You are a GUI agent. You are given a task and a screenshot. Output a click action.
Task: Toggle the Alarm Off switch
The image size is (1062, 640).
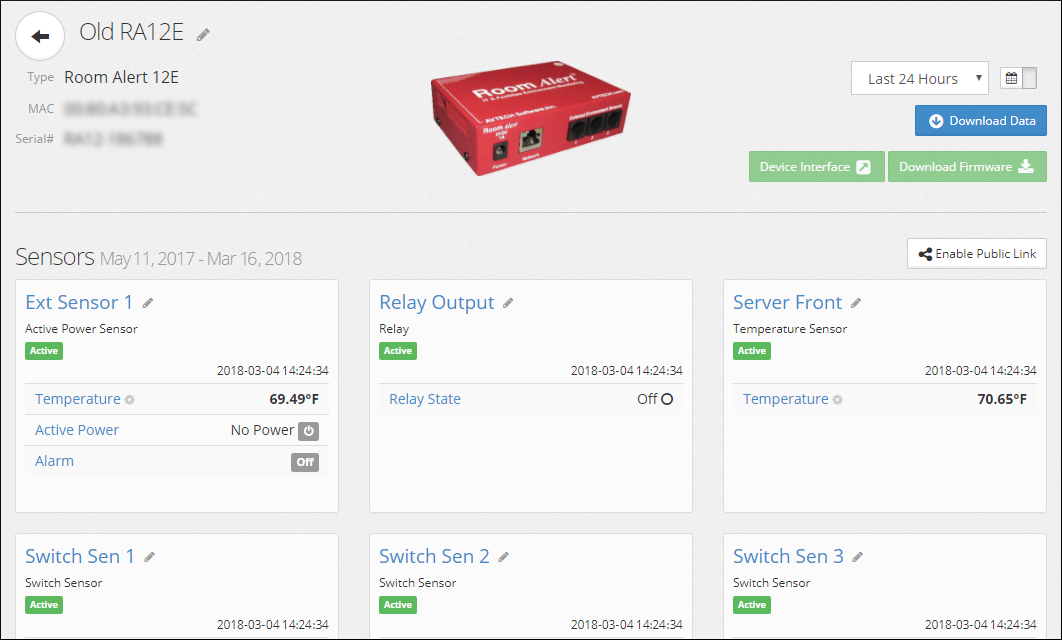coord(305,462)
